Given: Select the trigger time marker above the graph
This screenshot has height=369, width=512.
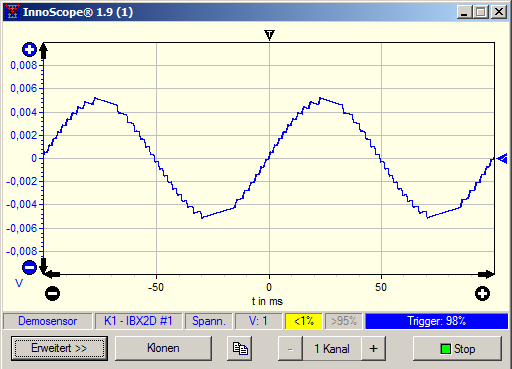Looking at the screenshot, I should [269, 35].
